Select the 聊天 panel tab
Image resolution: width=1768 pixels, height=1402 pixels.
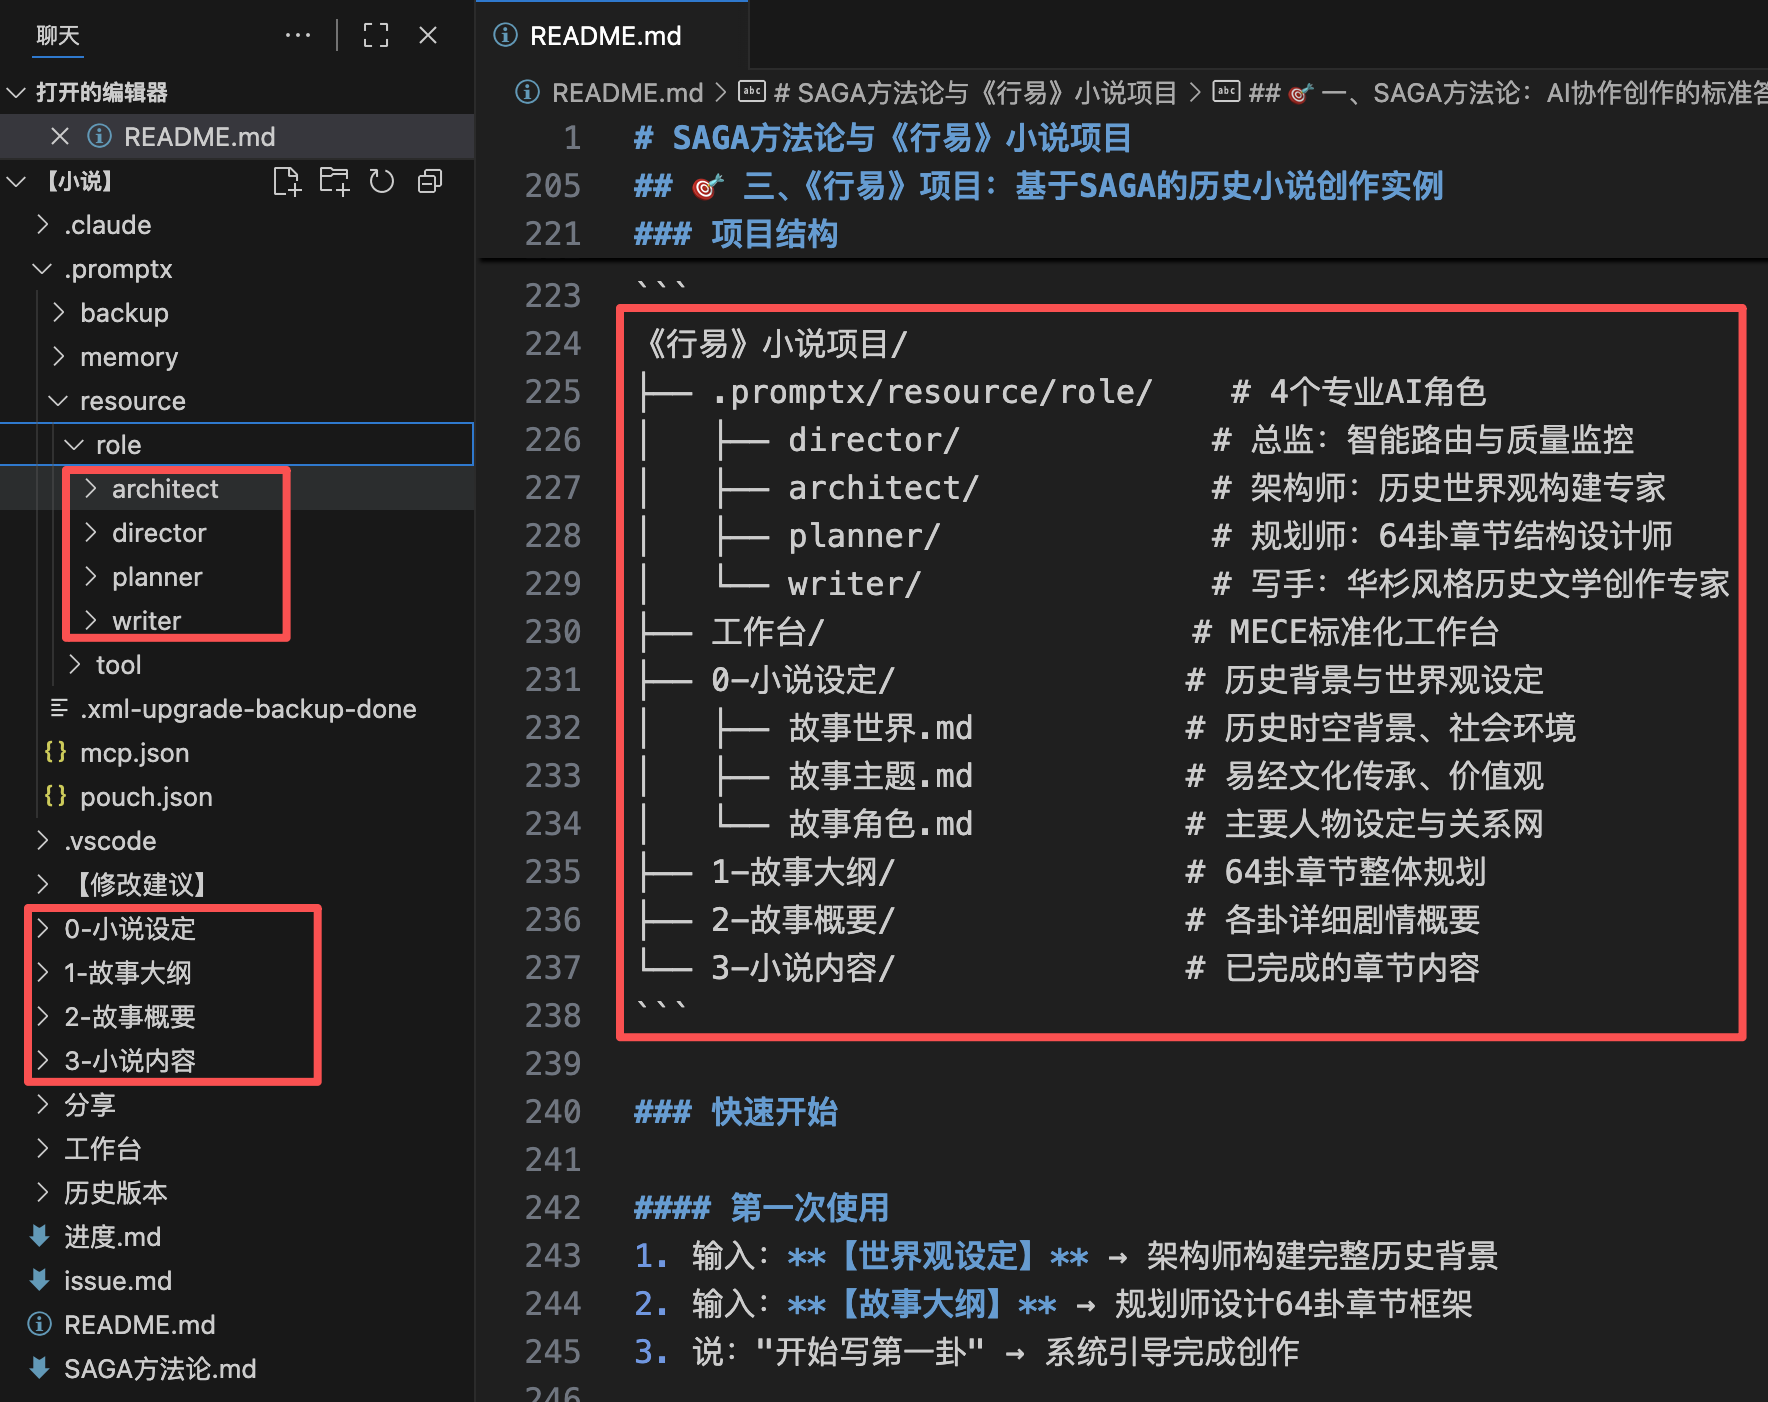57,36
